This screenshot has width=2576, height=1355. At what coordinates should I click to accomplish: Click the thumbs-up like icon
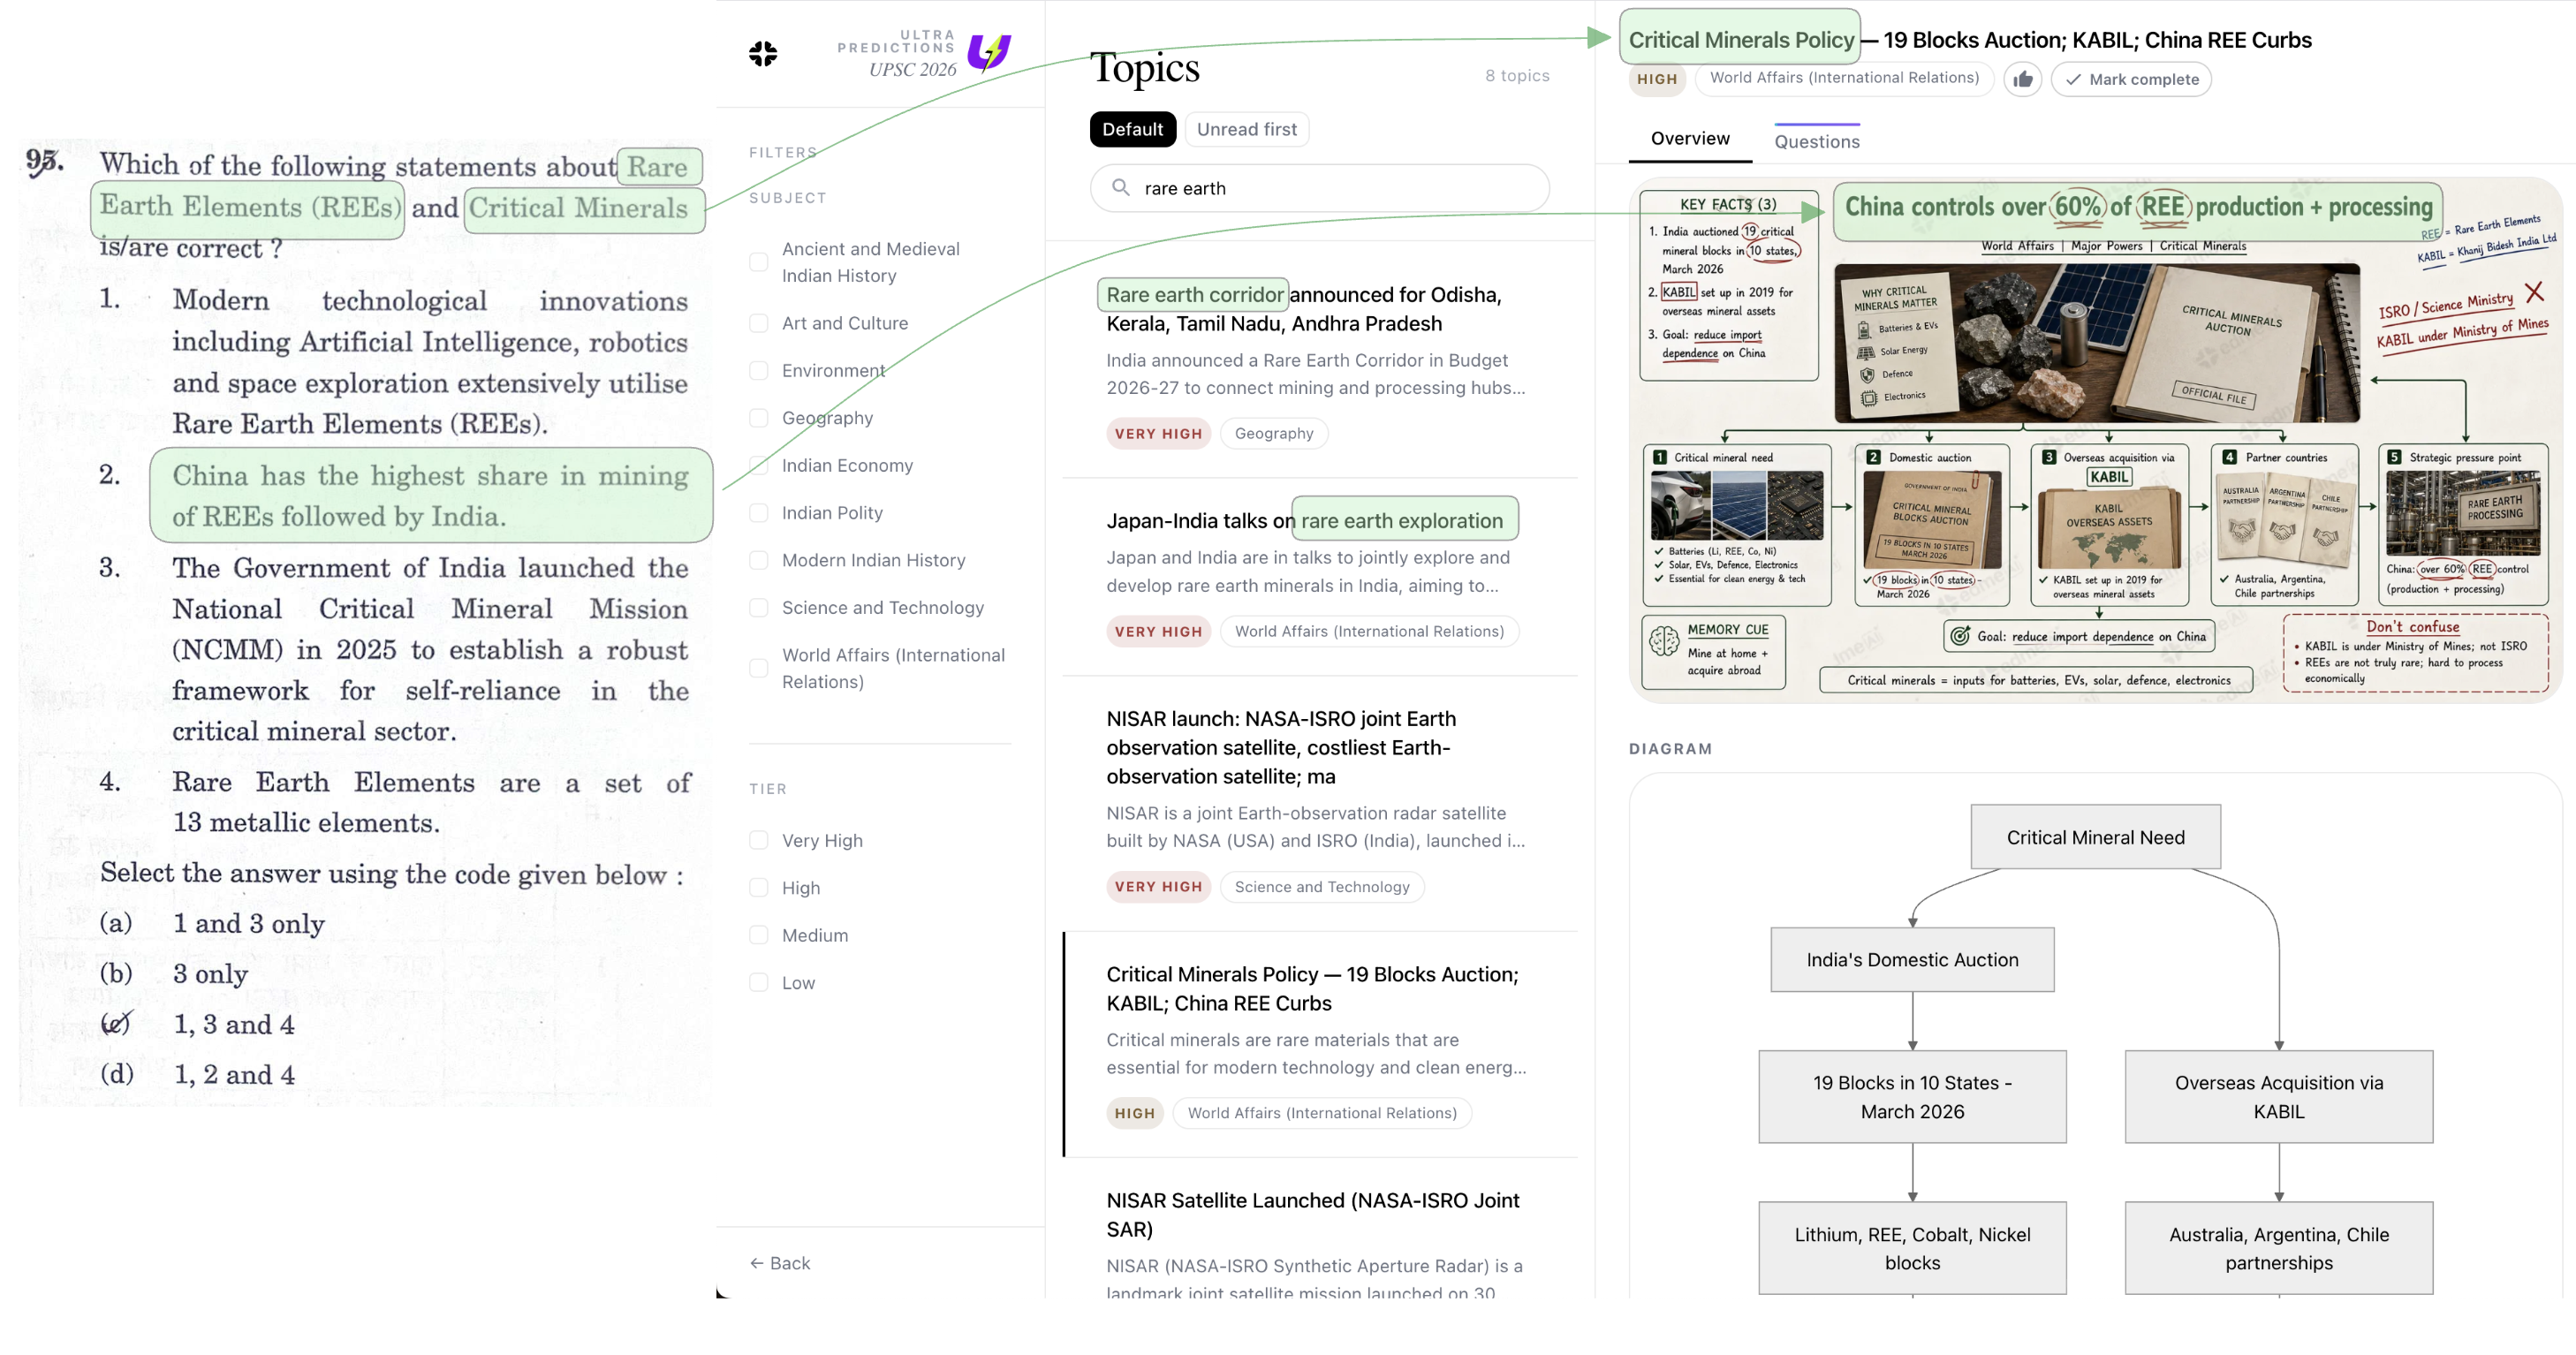point(2022,79)
